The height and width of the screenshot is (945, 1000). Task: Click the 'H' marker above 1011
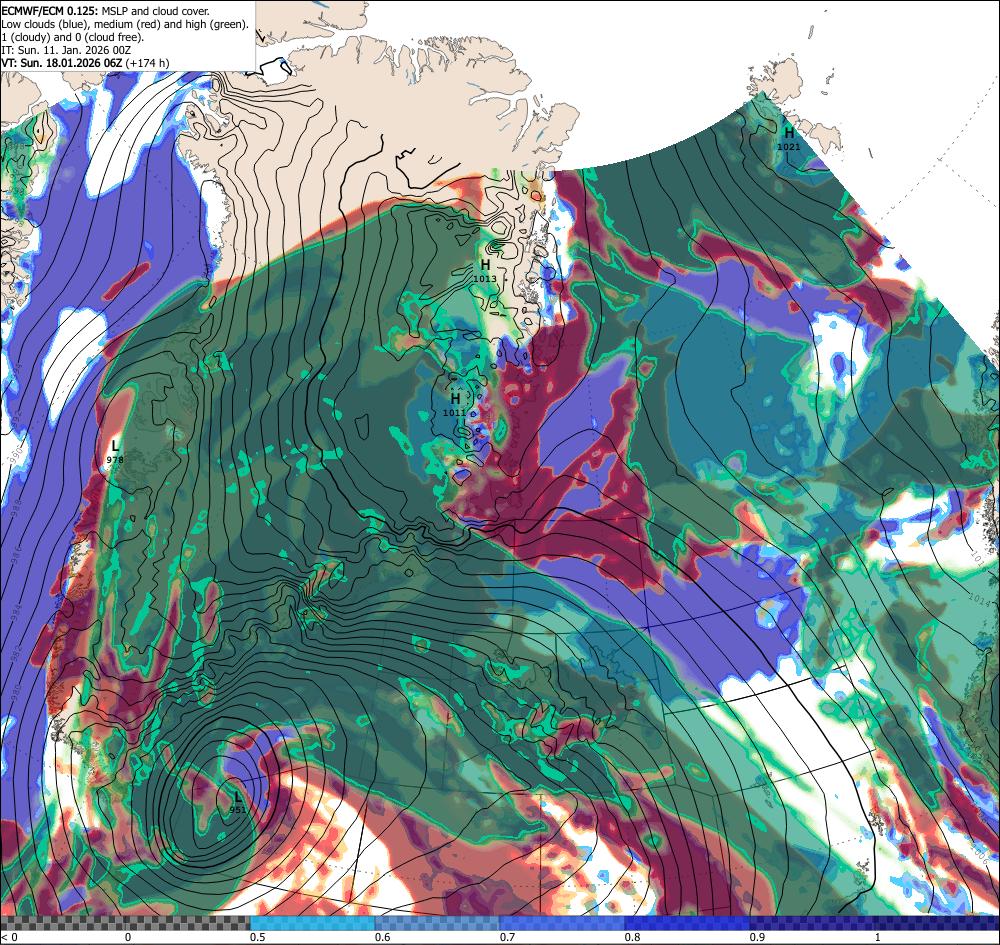pos(455,399)
